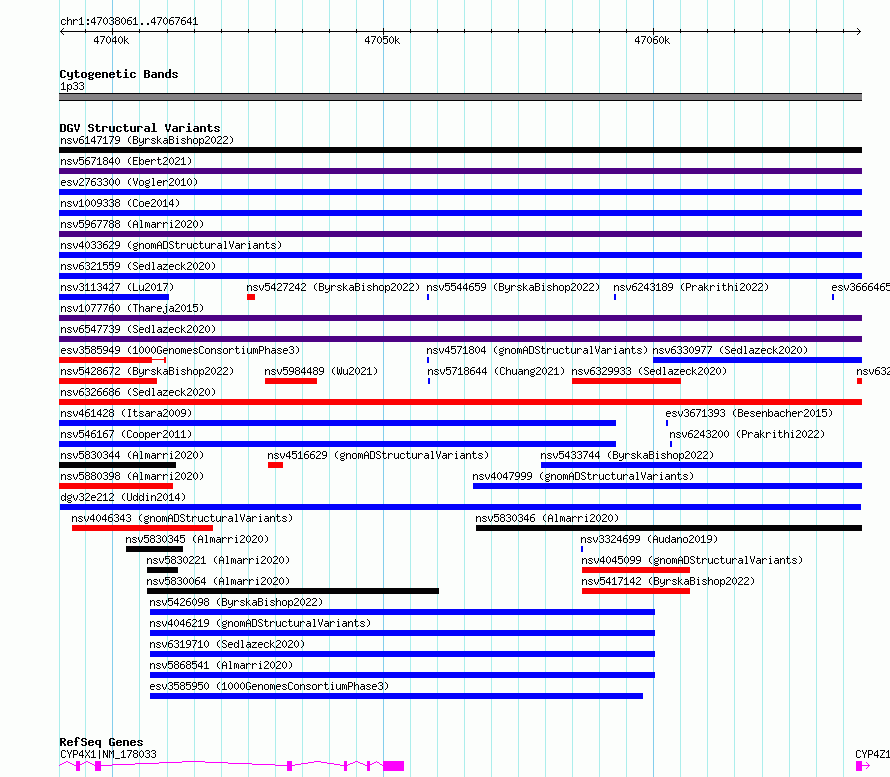This screenshot has width=890, height=777.
Task: Click the nsv6321559 (Sedlazeck2020) label
Action: point(138,266)
